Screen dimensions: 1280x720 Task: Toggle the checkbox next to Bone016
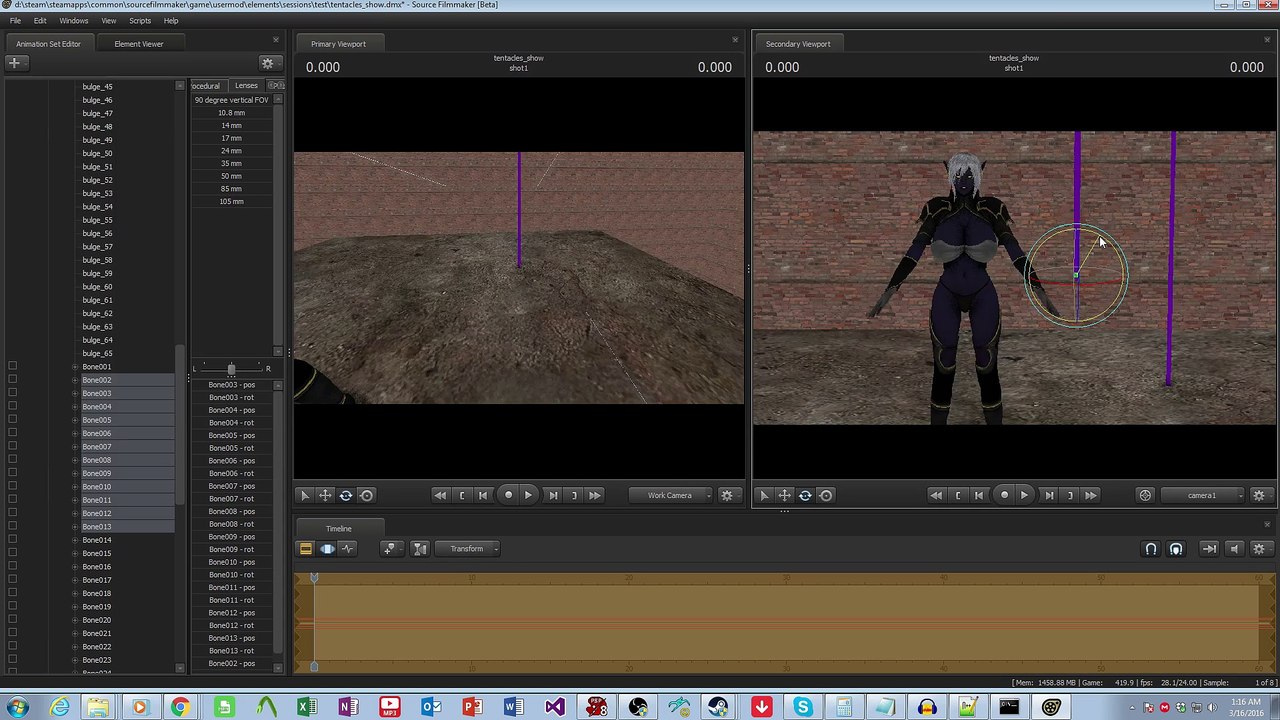12,567
